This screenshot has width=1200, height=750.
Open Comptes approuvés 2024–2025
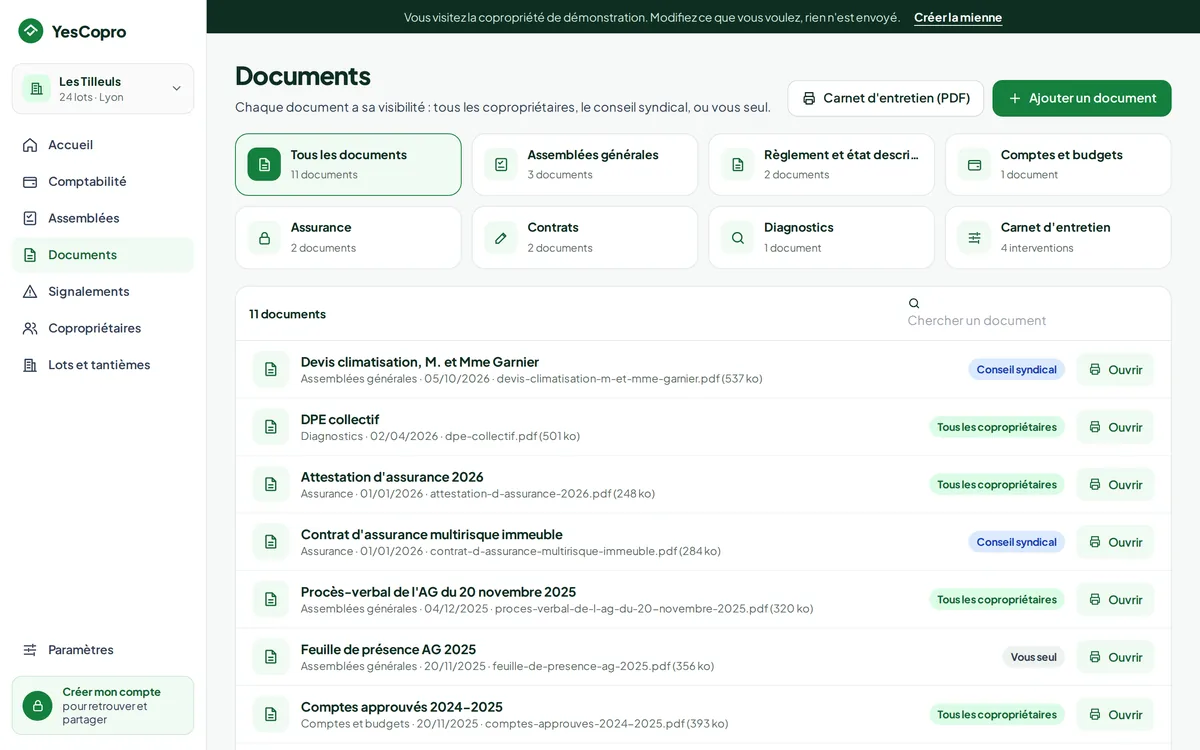[x=1115, y=714]
